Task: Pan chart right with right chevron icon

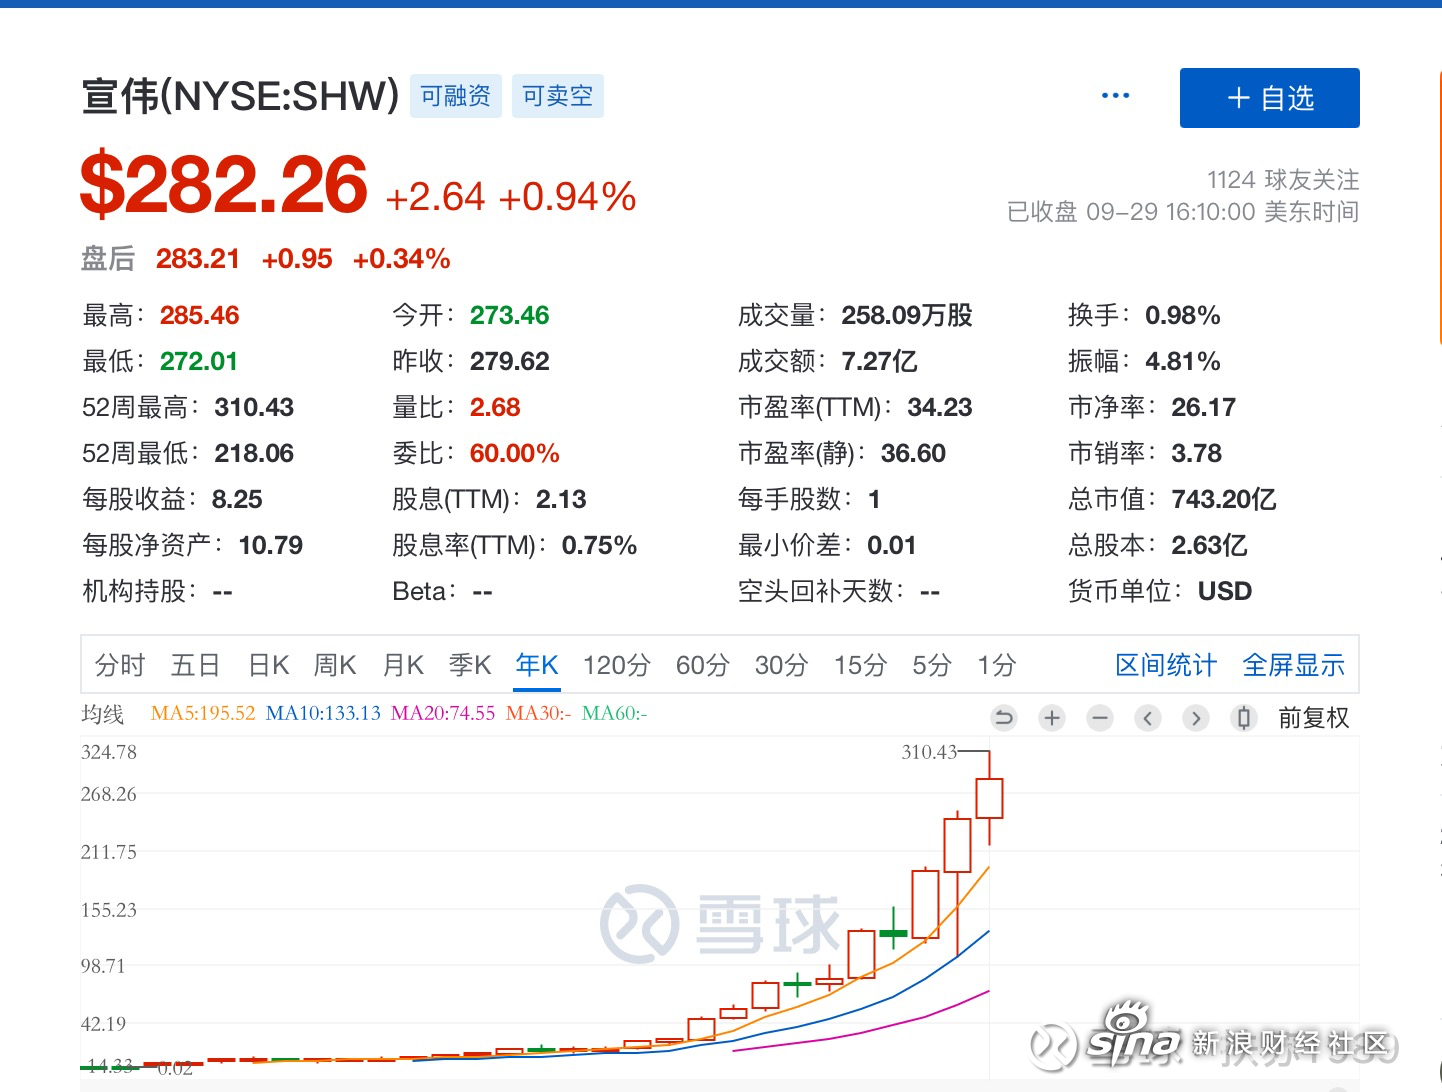Action: pos(1196,718)
